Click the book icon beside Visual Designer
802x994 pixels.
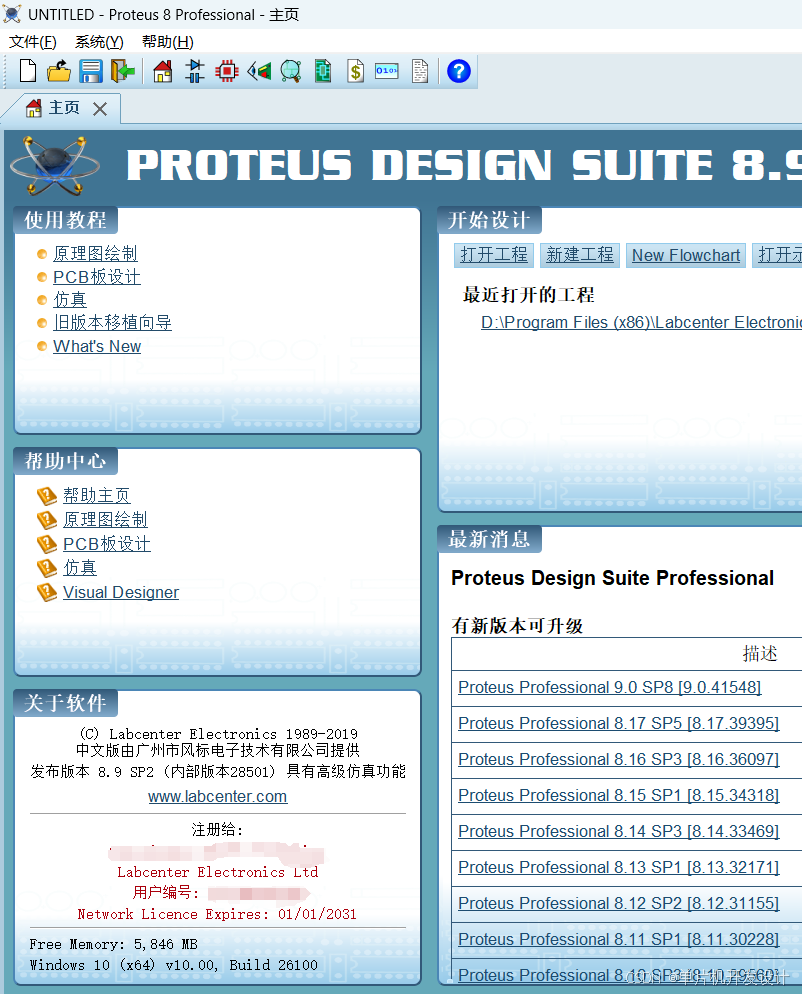47,592
